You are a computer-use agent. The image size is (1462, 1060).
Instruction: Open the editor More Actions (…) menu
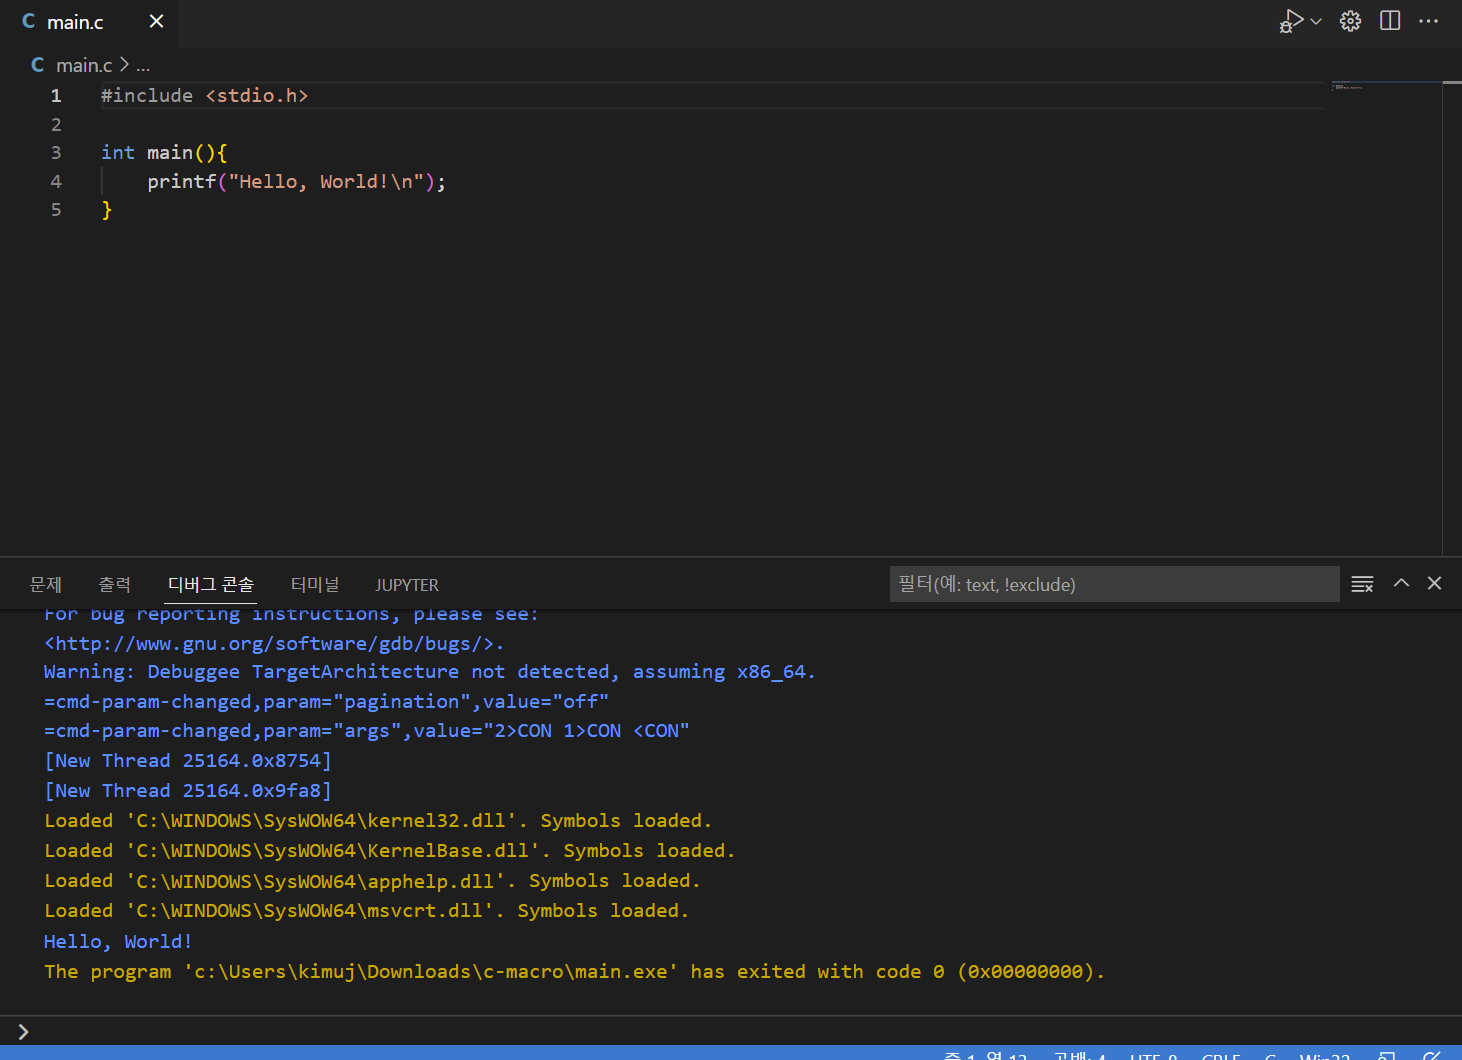click(x=1428, y=20)
